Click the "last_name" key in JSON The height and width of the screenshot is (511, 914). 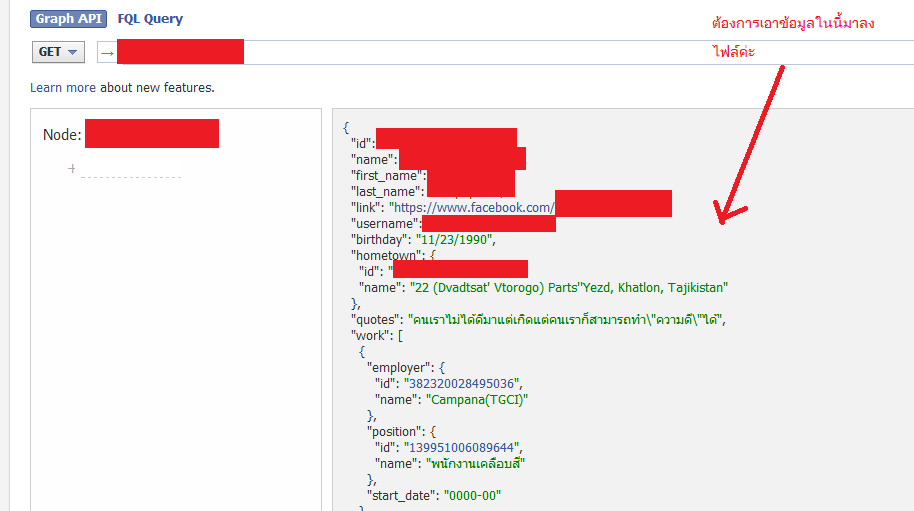point(387,191)
